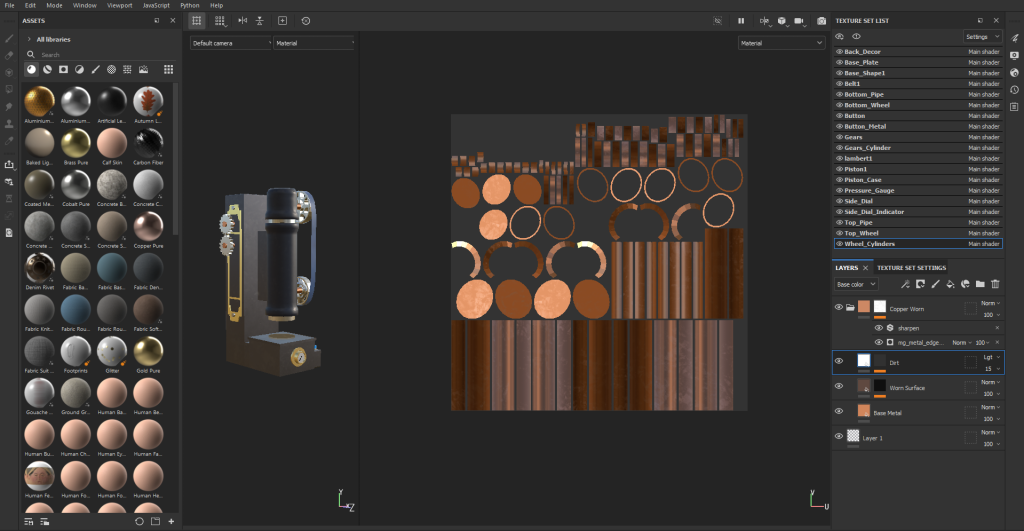This screenshot has width=1024, height=531.
Task: Click the add fill layer bucket icon
Action: [x=949, y=284]
